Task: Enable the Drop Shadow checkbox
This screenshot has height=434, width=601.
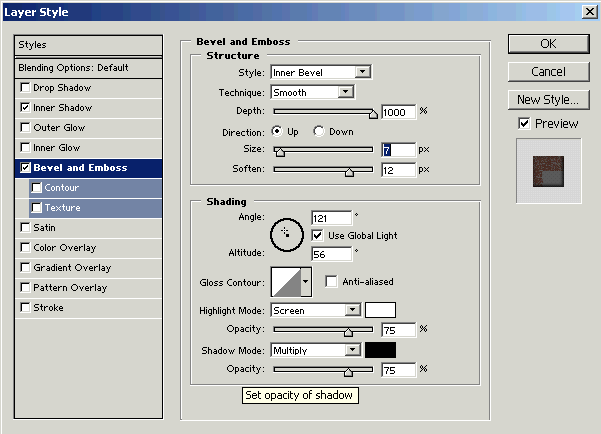Action: tap(25, 87)
